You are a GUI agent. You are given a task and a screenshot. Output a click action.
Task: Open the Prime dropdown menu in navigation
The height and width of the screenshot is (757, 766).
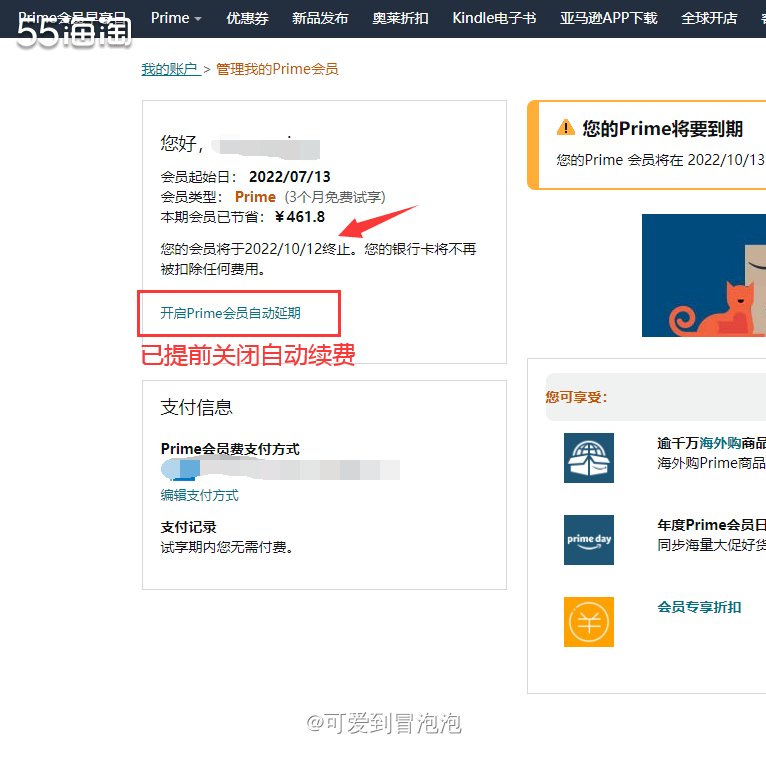pyautogui.click(x=176, y=18)
